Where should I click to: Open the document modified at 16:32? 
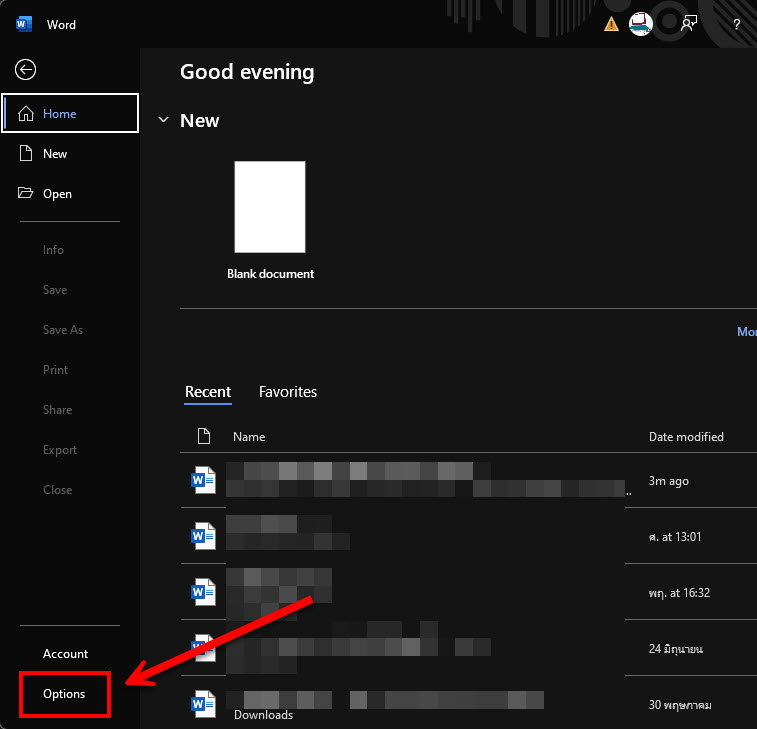[468, 592]
